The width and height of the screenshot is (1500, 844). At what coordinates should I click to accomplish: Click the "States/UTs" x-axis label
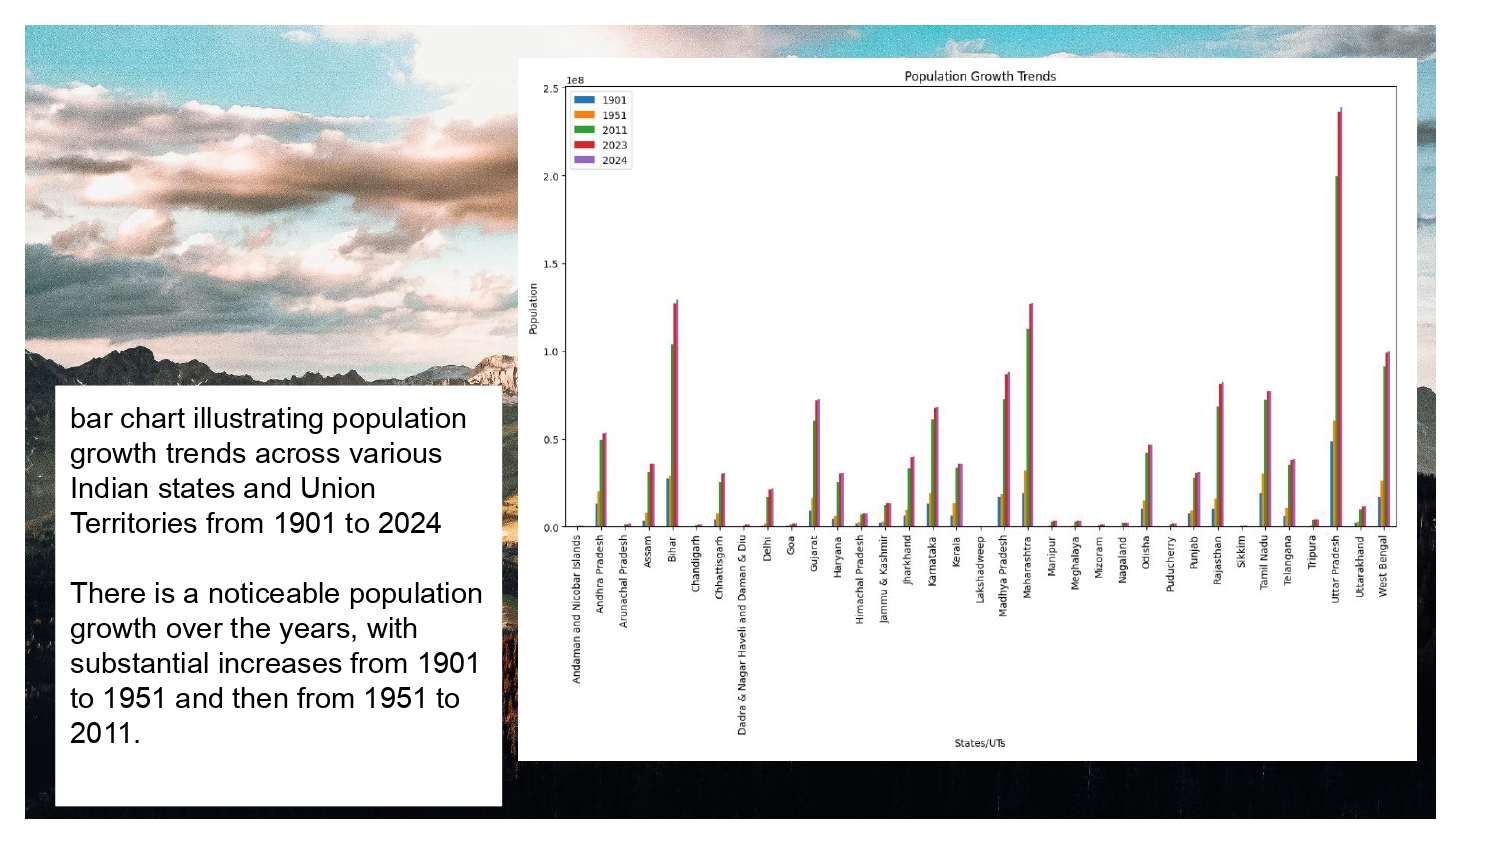pos(979,743)
